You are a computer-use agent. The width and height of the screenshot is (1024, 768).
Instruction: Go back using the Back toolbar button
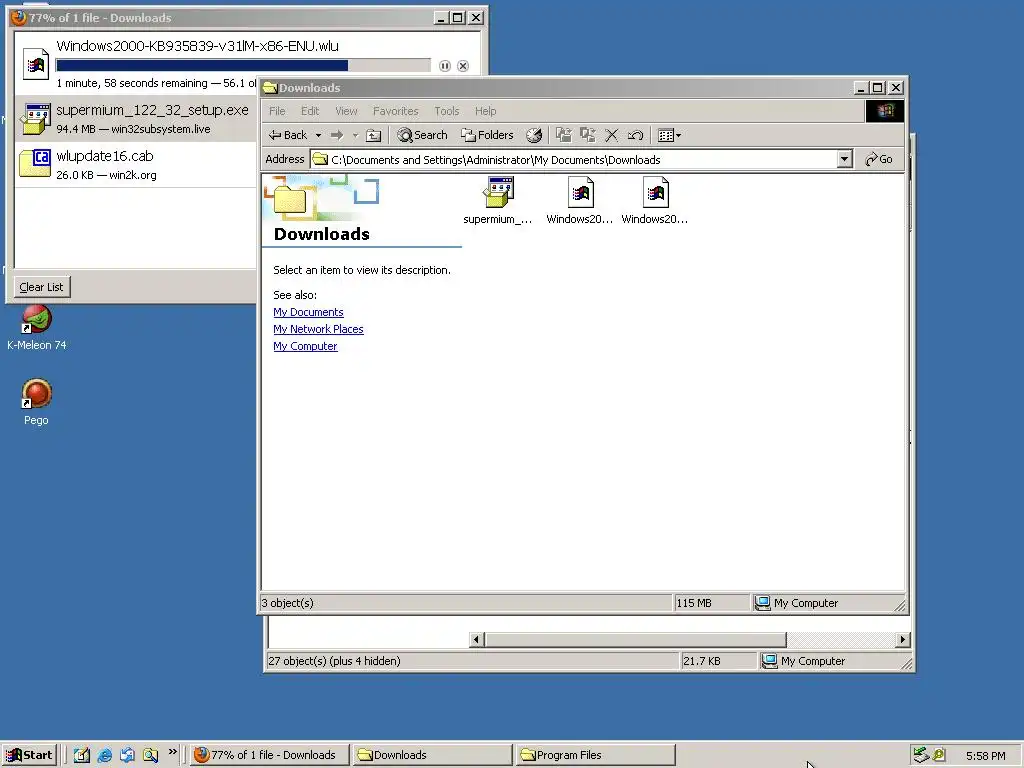coord(288,135)
